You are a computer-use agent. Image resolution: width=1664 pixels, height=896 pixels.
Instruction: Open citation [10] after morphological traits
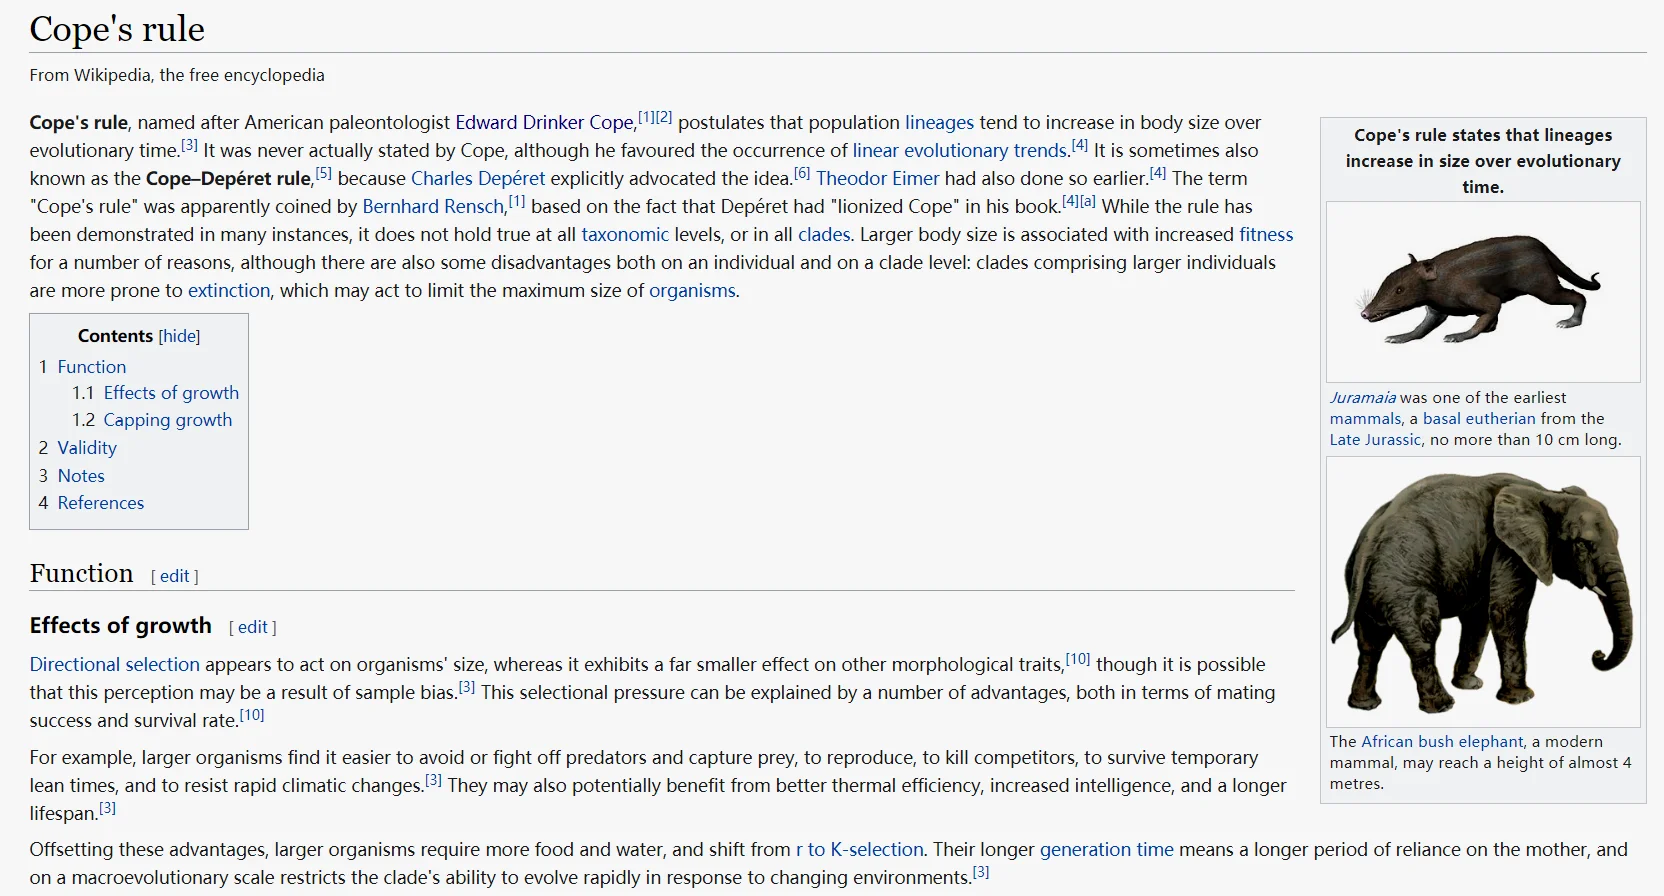click(x=1078, y=659)
